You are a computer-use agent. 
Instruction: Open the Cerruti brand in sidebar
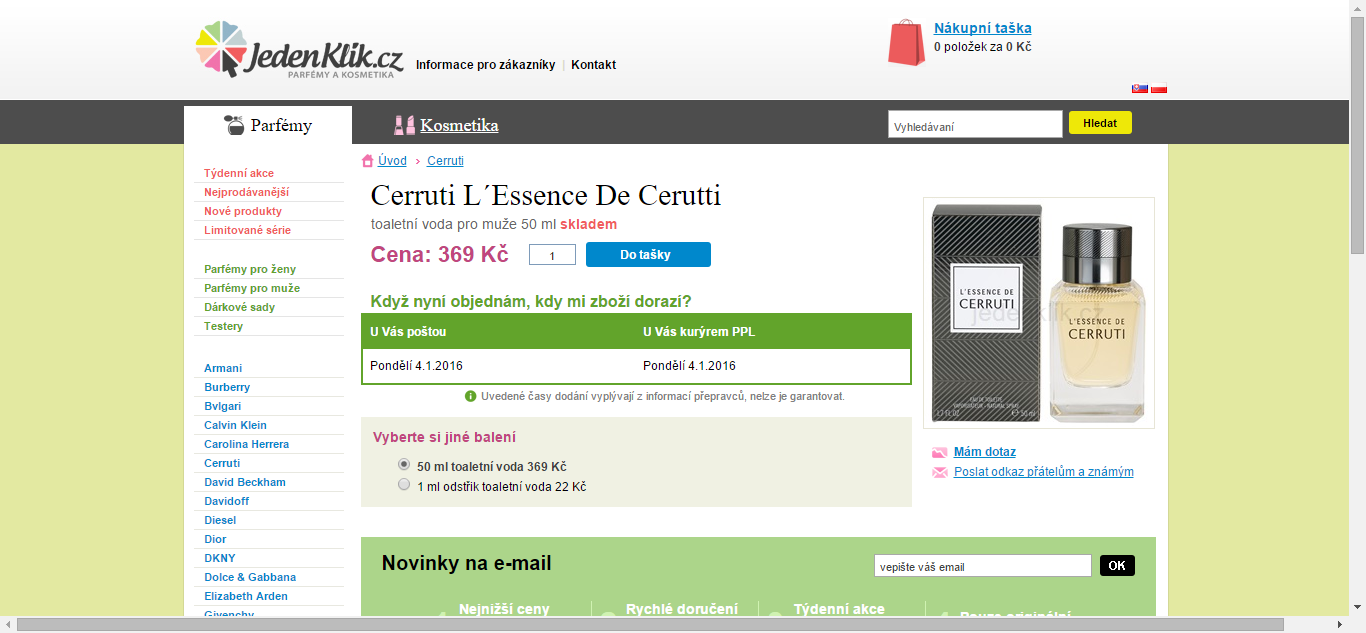click(x=222, y=463)
